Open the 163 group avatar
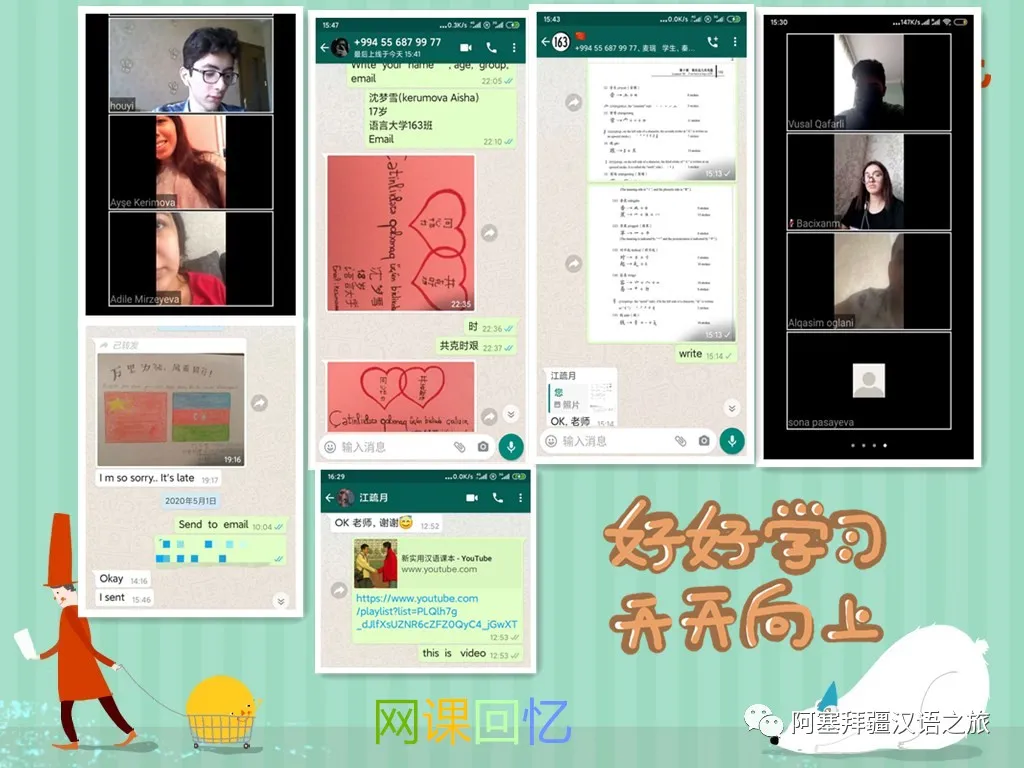The image size is (1024, 768). coord(561,42)
